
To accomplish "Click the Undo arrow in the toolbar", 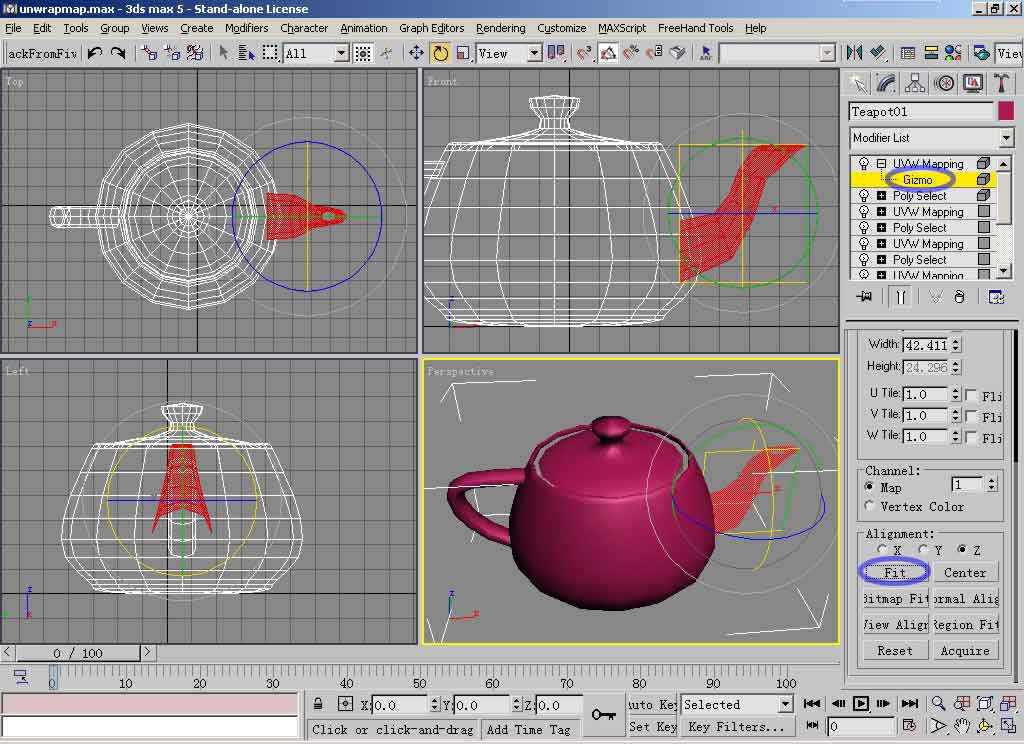I will [x=95, y=53].
